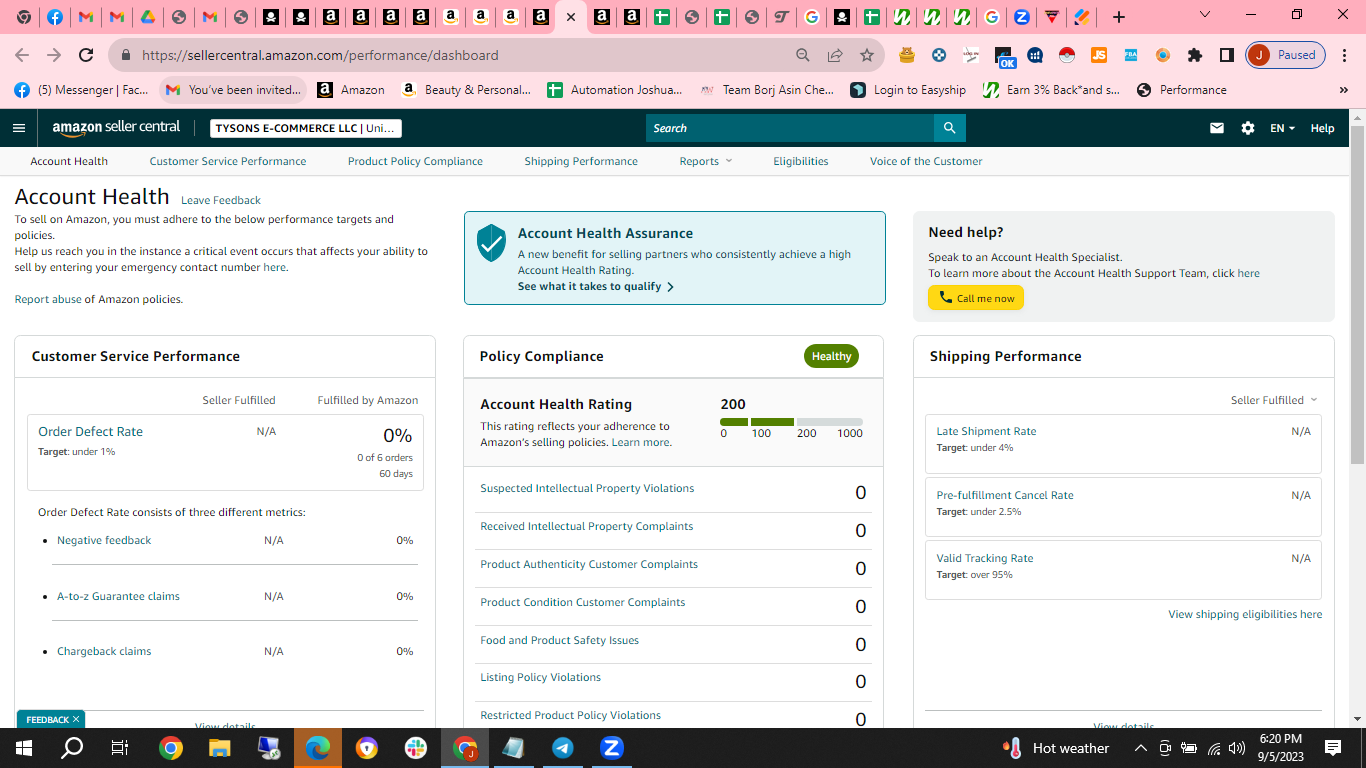1366x768 pixels.
Task: Close the active browser tab
Action: (570, 17)
